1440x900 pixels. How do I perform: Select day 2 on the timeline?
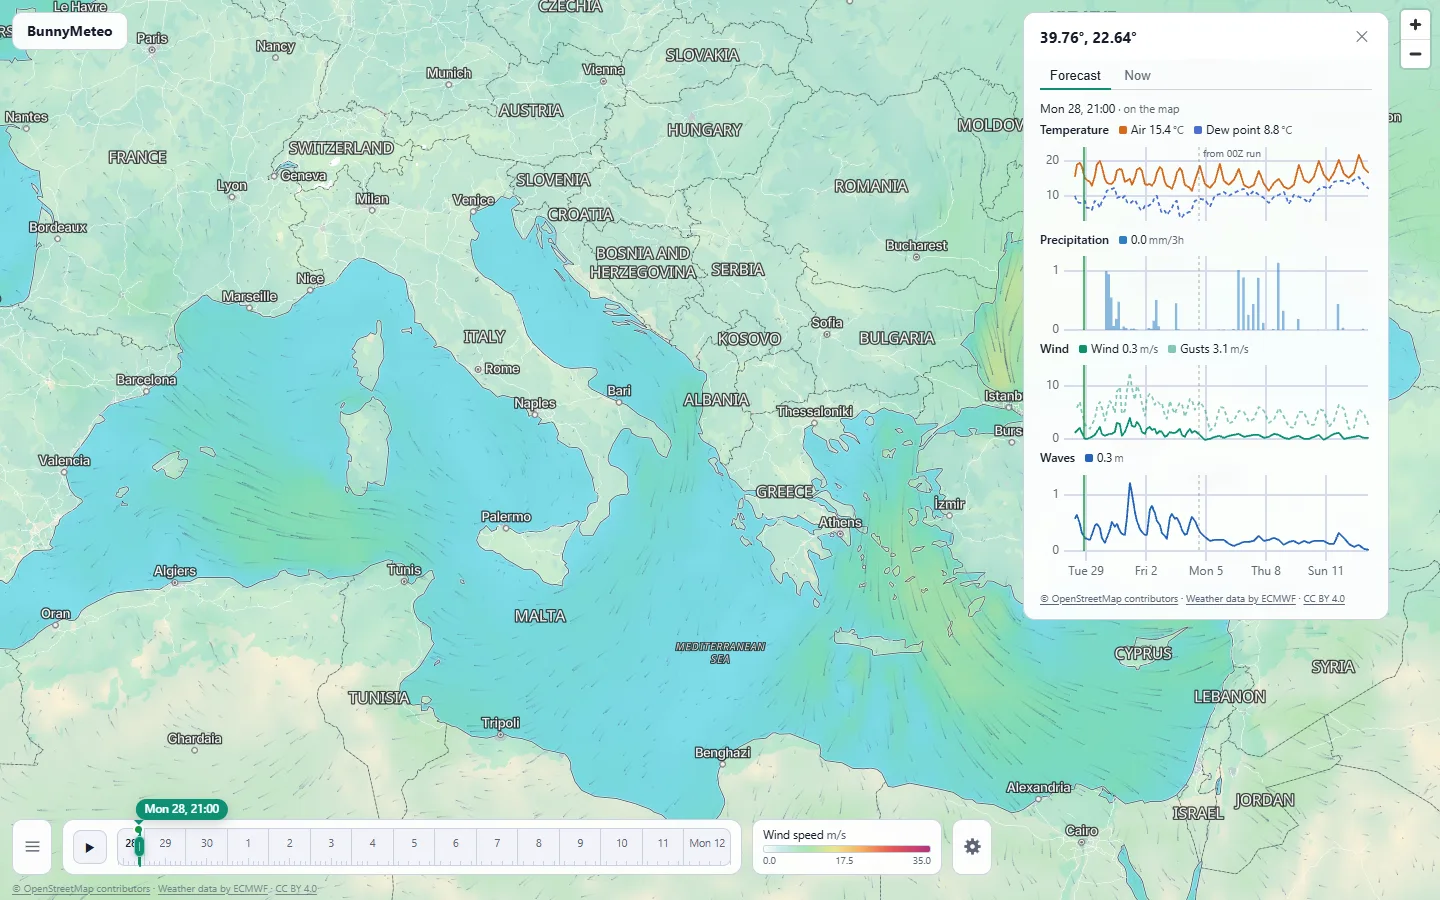(290, 844)
